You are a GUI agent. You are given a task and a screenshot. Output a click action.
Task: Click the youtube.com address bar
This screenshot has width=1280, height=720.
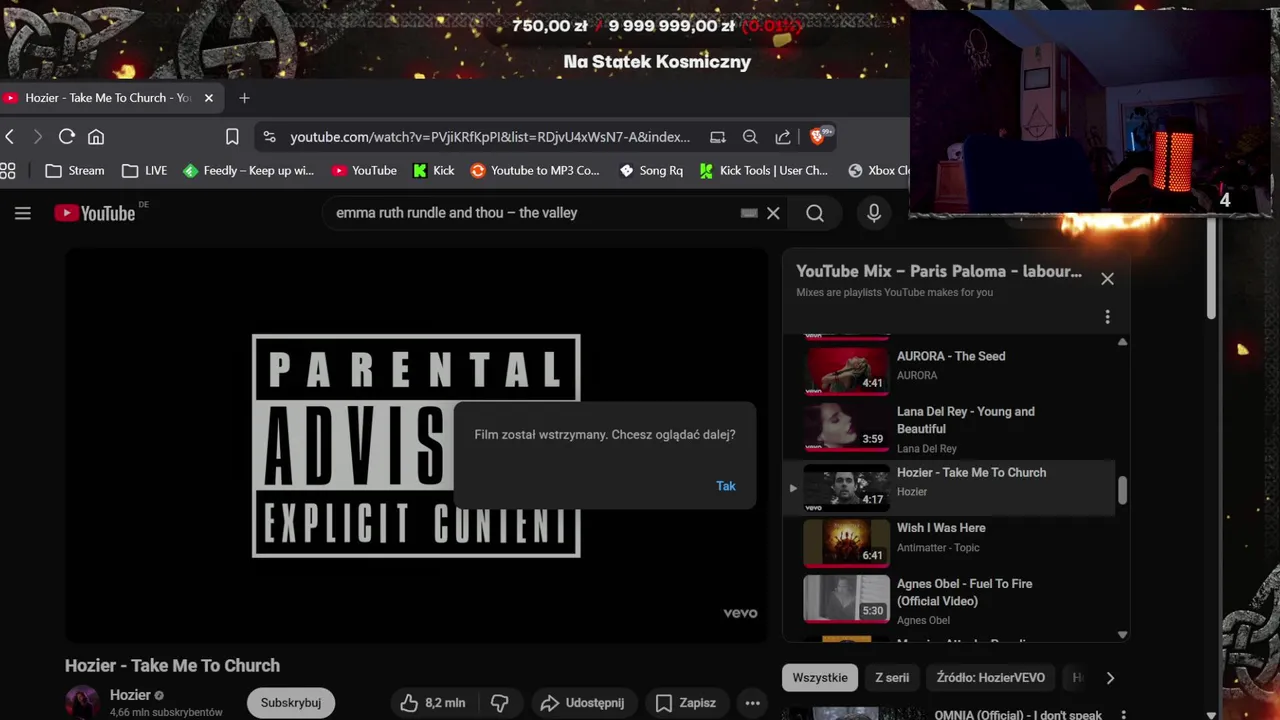click(x=490, y=137)
